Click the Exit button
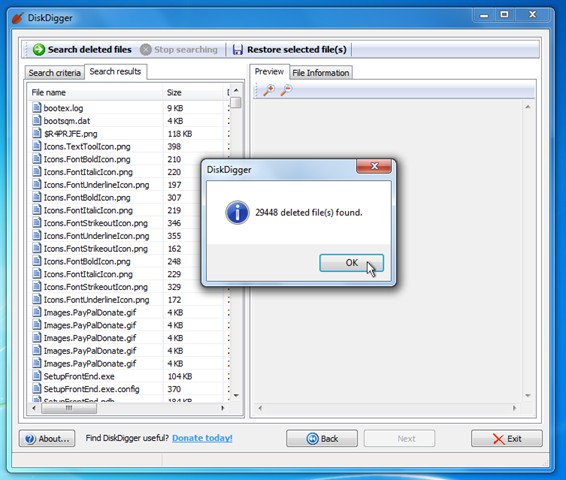This screenshot has width=566, height=480. 506,438
